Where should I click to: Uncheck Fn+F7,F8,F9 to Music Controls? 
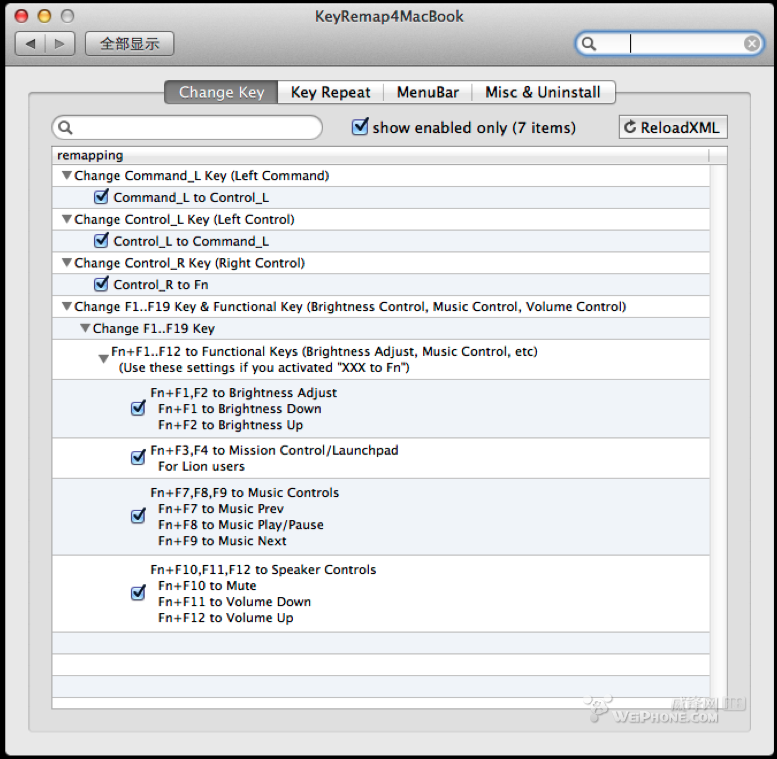pos(138,516)
